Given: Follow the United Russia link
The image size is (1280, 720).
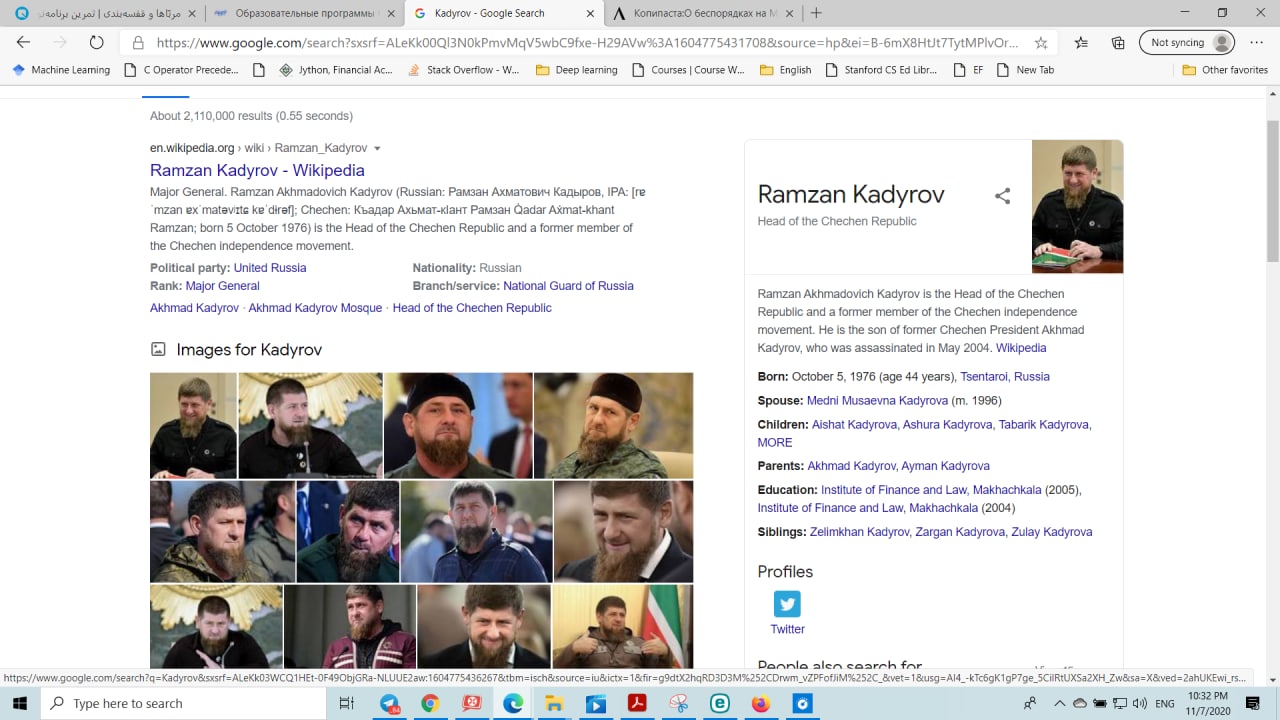Looking at the screenshot, I should click(270, 268).
